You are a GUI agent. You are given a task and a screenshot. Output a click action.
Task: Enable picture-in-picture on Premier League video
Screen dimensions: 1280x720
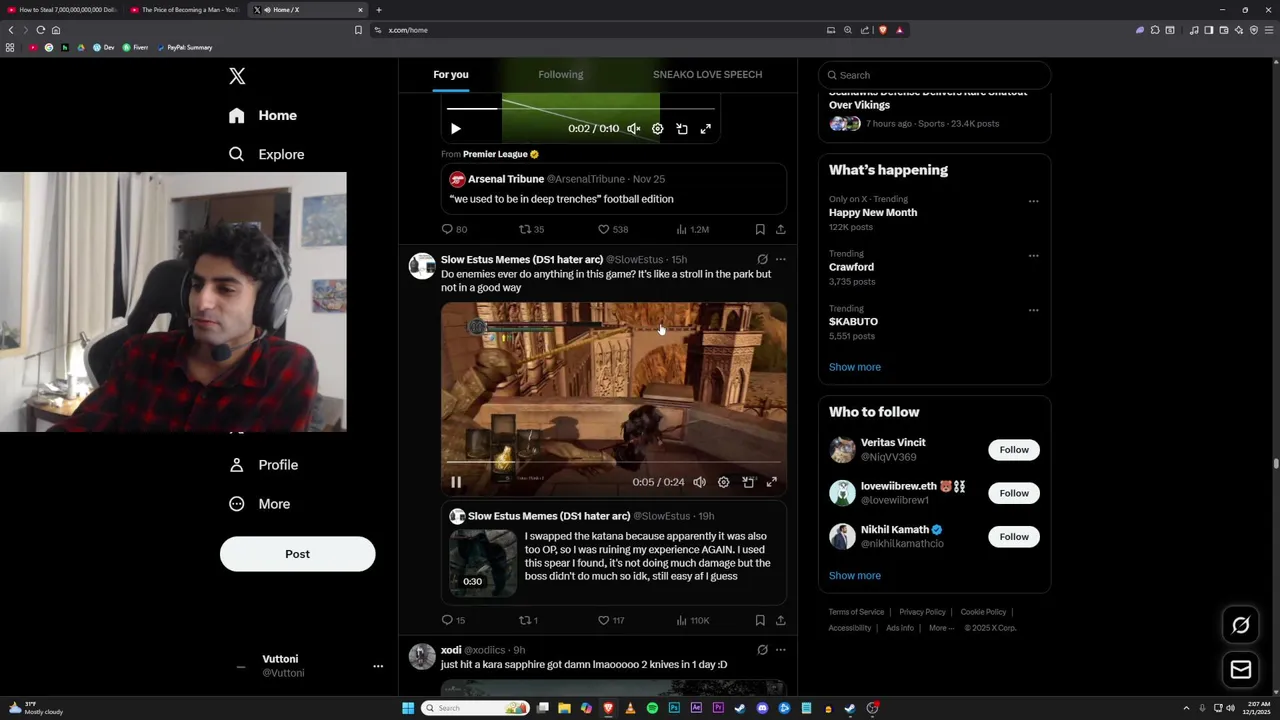click(x=682, y=129)
